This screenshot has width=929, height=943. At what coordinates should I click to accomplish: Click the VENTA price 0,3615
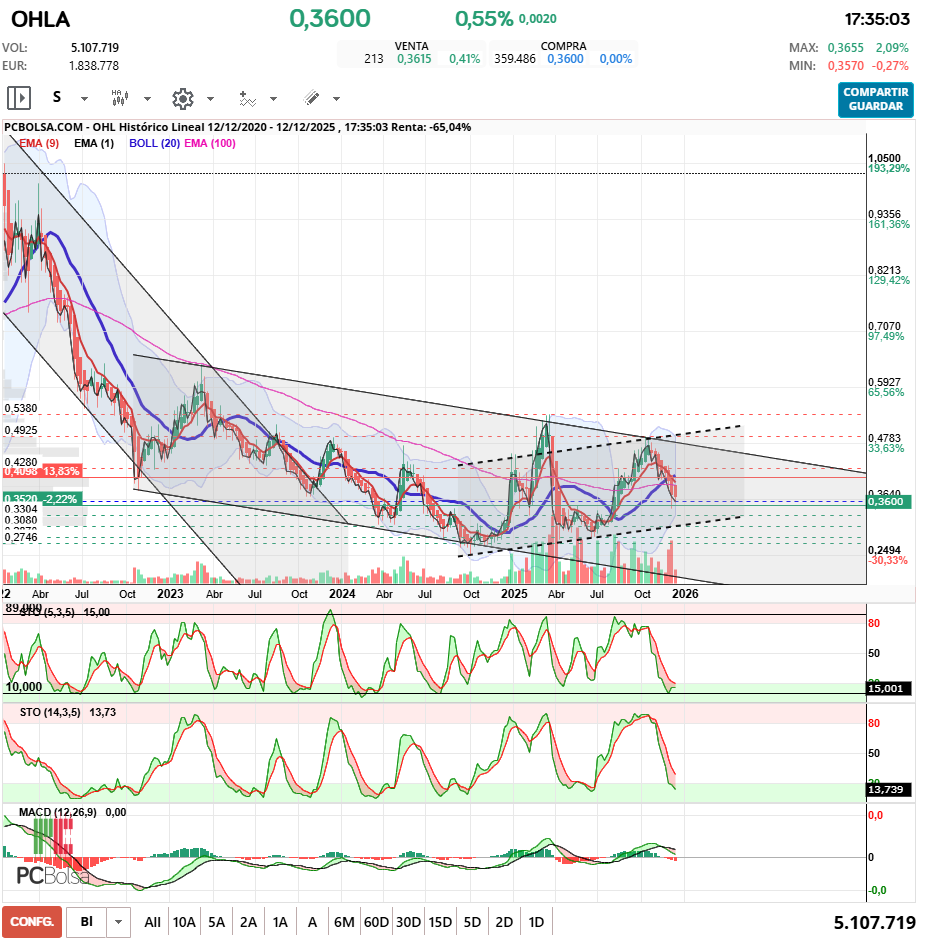coord(414,59)
